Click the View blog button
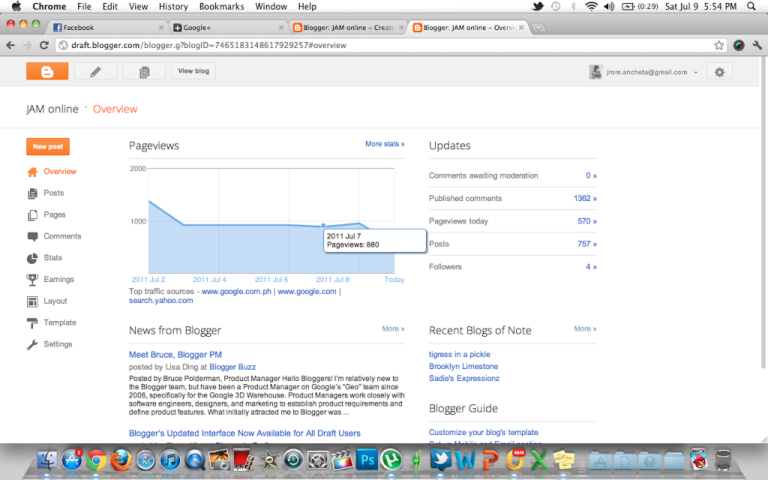 193,71
